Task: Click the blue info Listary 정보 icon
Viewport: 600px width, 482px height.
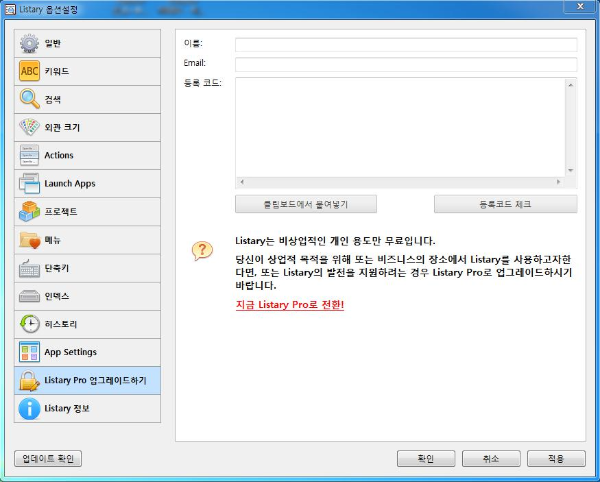Action: [29, 409]
